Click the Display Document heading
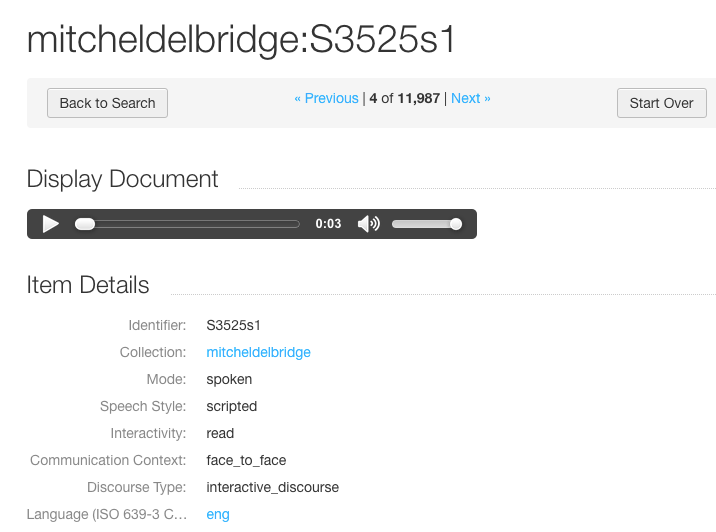The height and width of the screenshot is (532, 716). [x=122, y=179]
